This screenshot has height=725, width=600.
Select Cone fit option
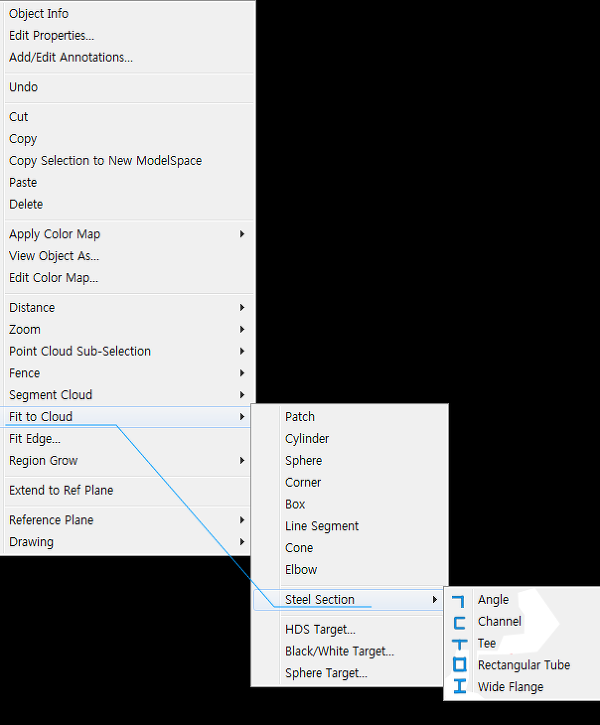(299, 547)
